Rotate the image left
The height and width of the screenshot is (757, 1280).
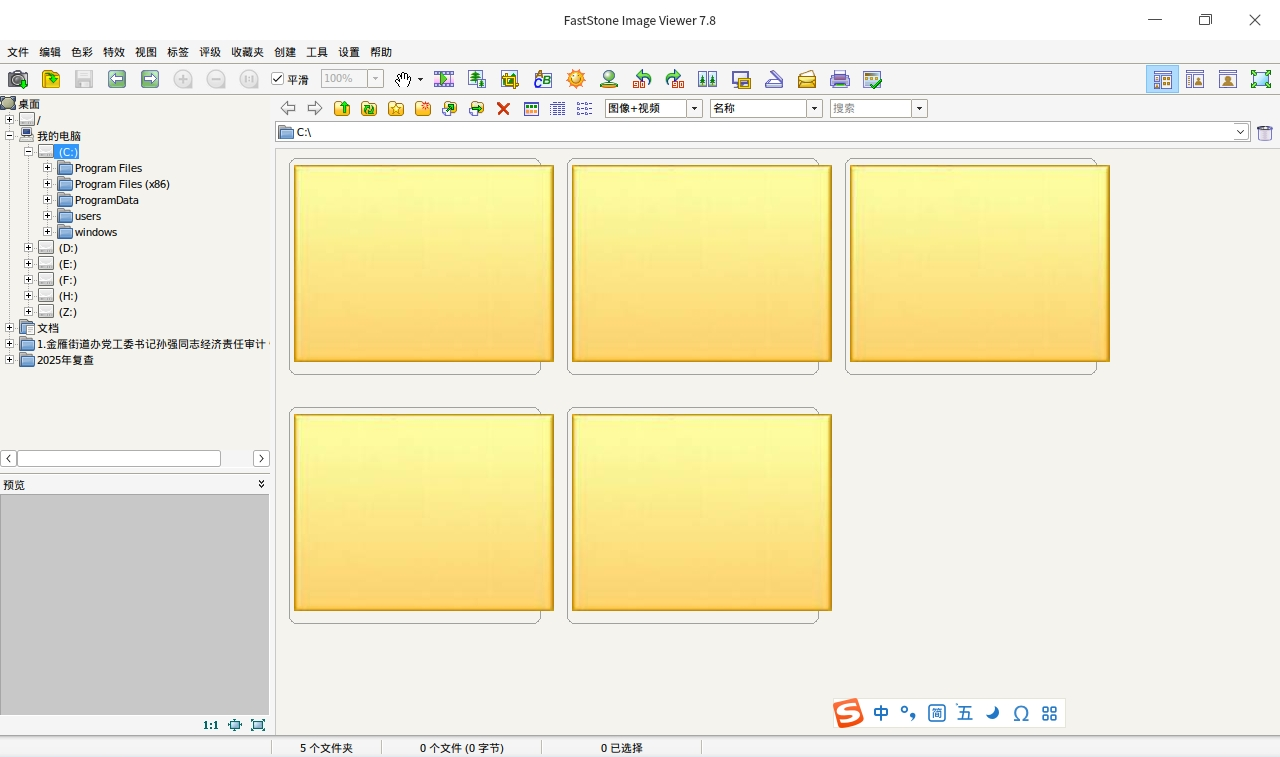click(642, 79)
